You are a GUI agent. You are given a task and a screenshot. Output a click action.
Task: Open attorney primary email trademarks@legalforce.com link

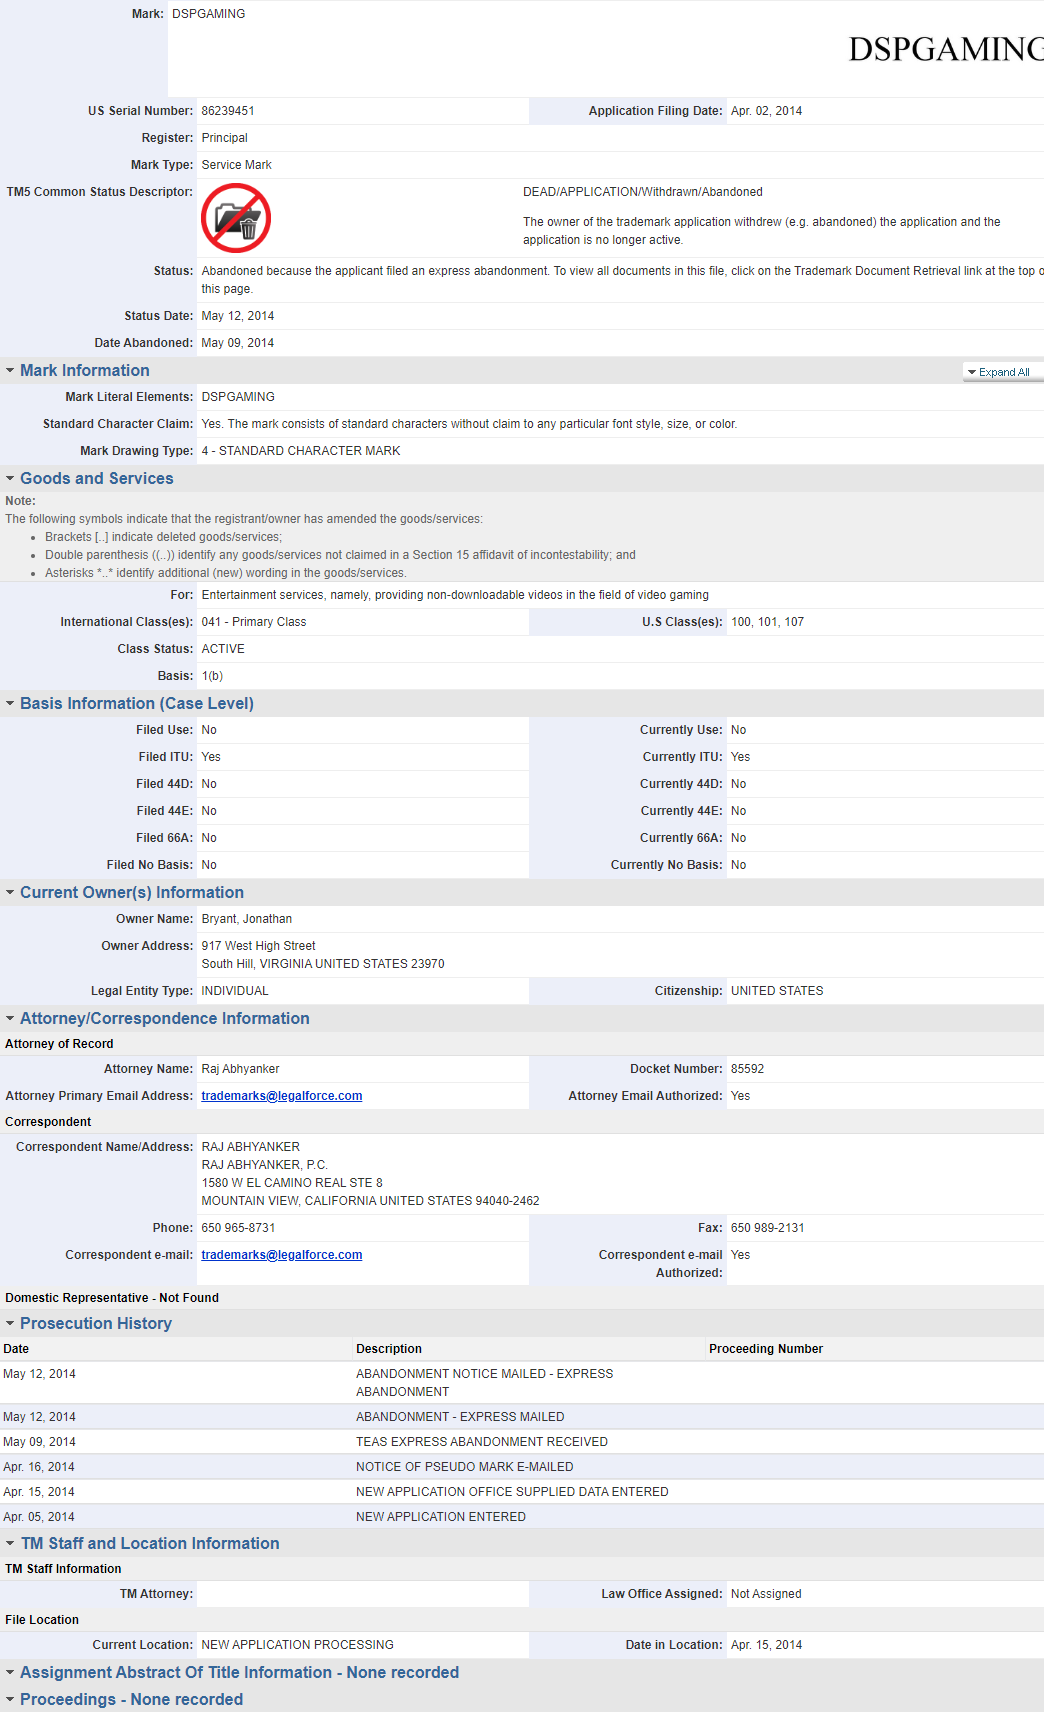[x=282, y=1096]
